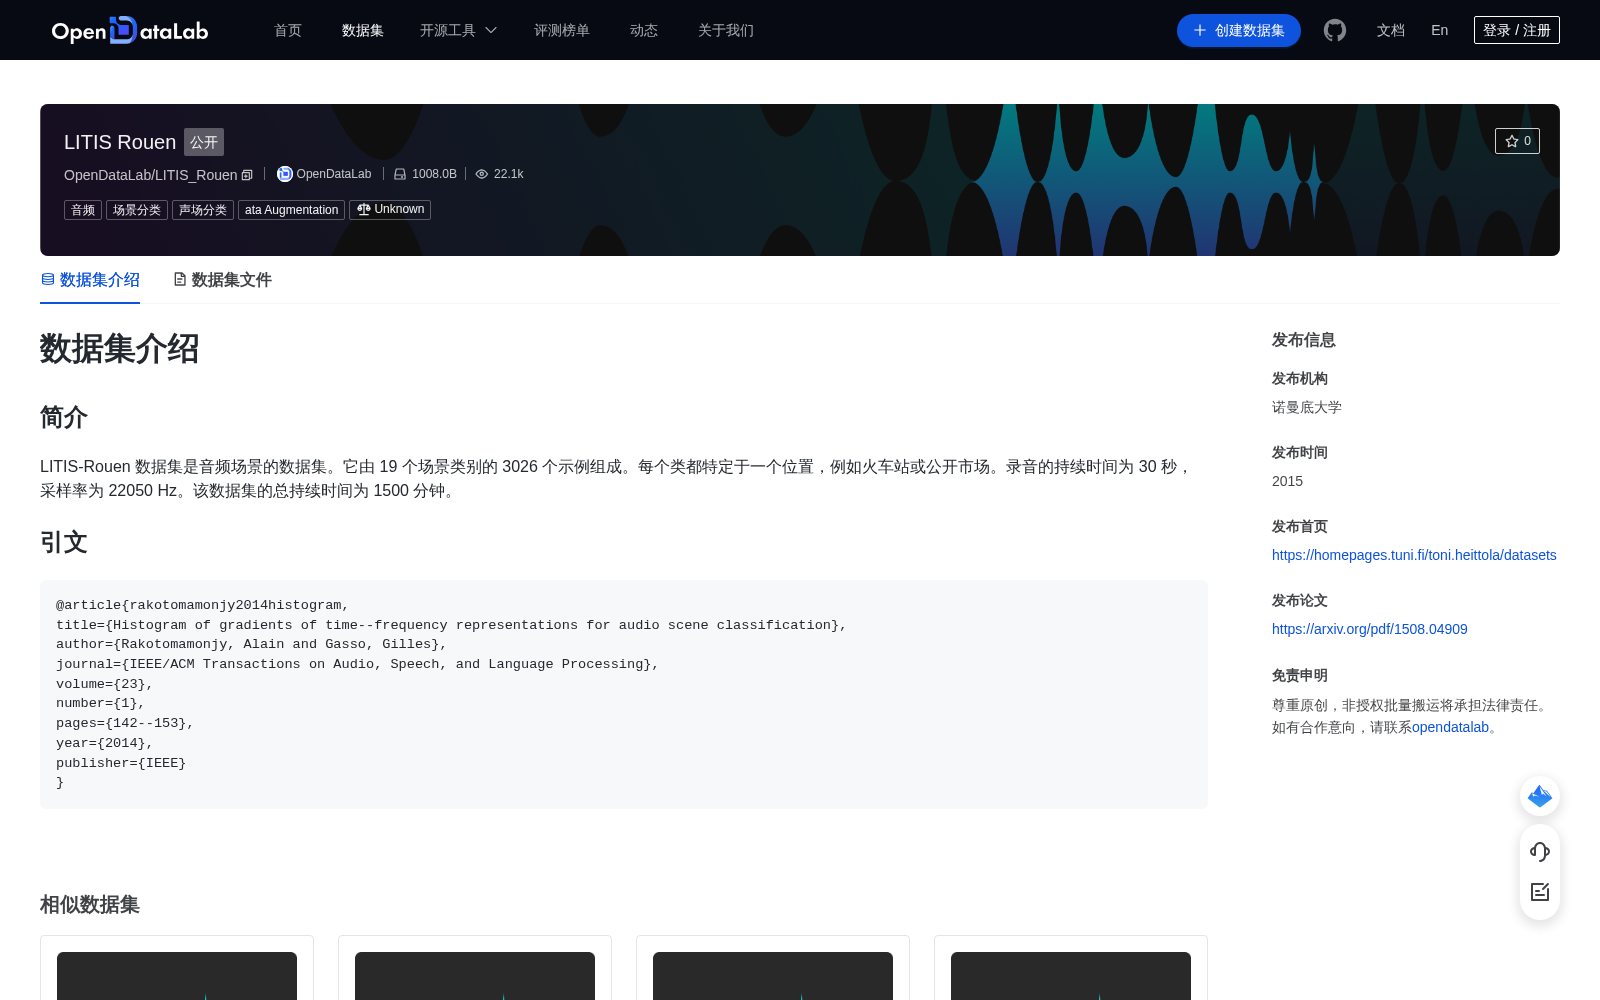Click the citation BibTeX code block
Screen dimensions: 1600x1000
coord(624,694)
